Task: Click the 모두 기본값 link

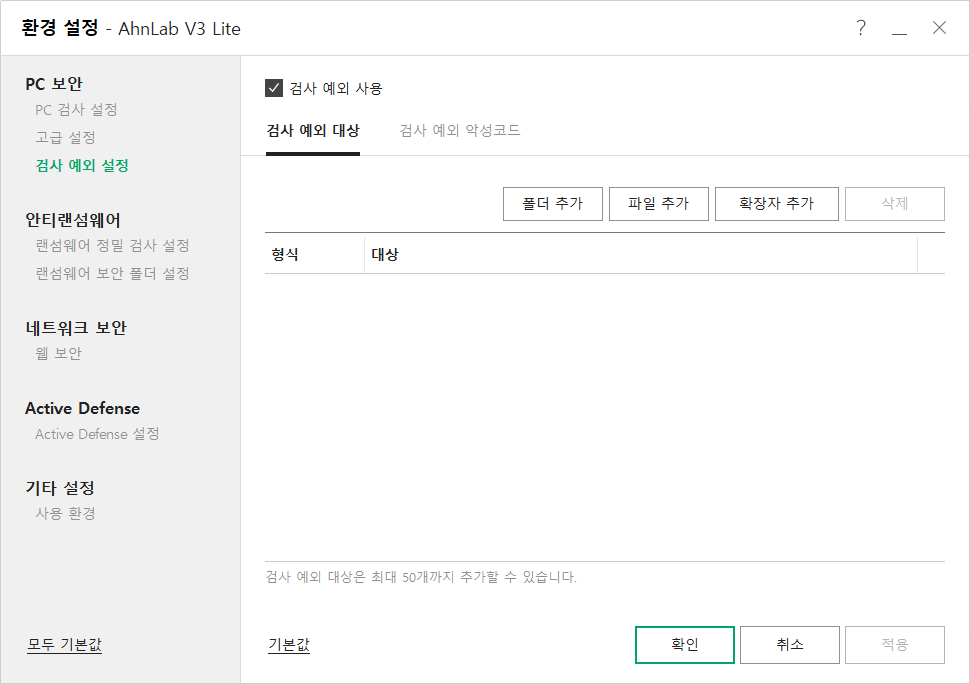Action: [x=64, y=645]
